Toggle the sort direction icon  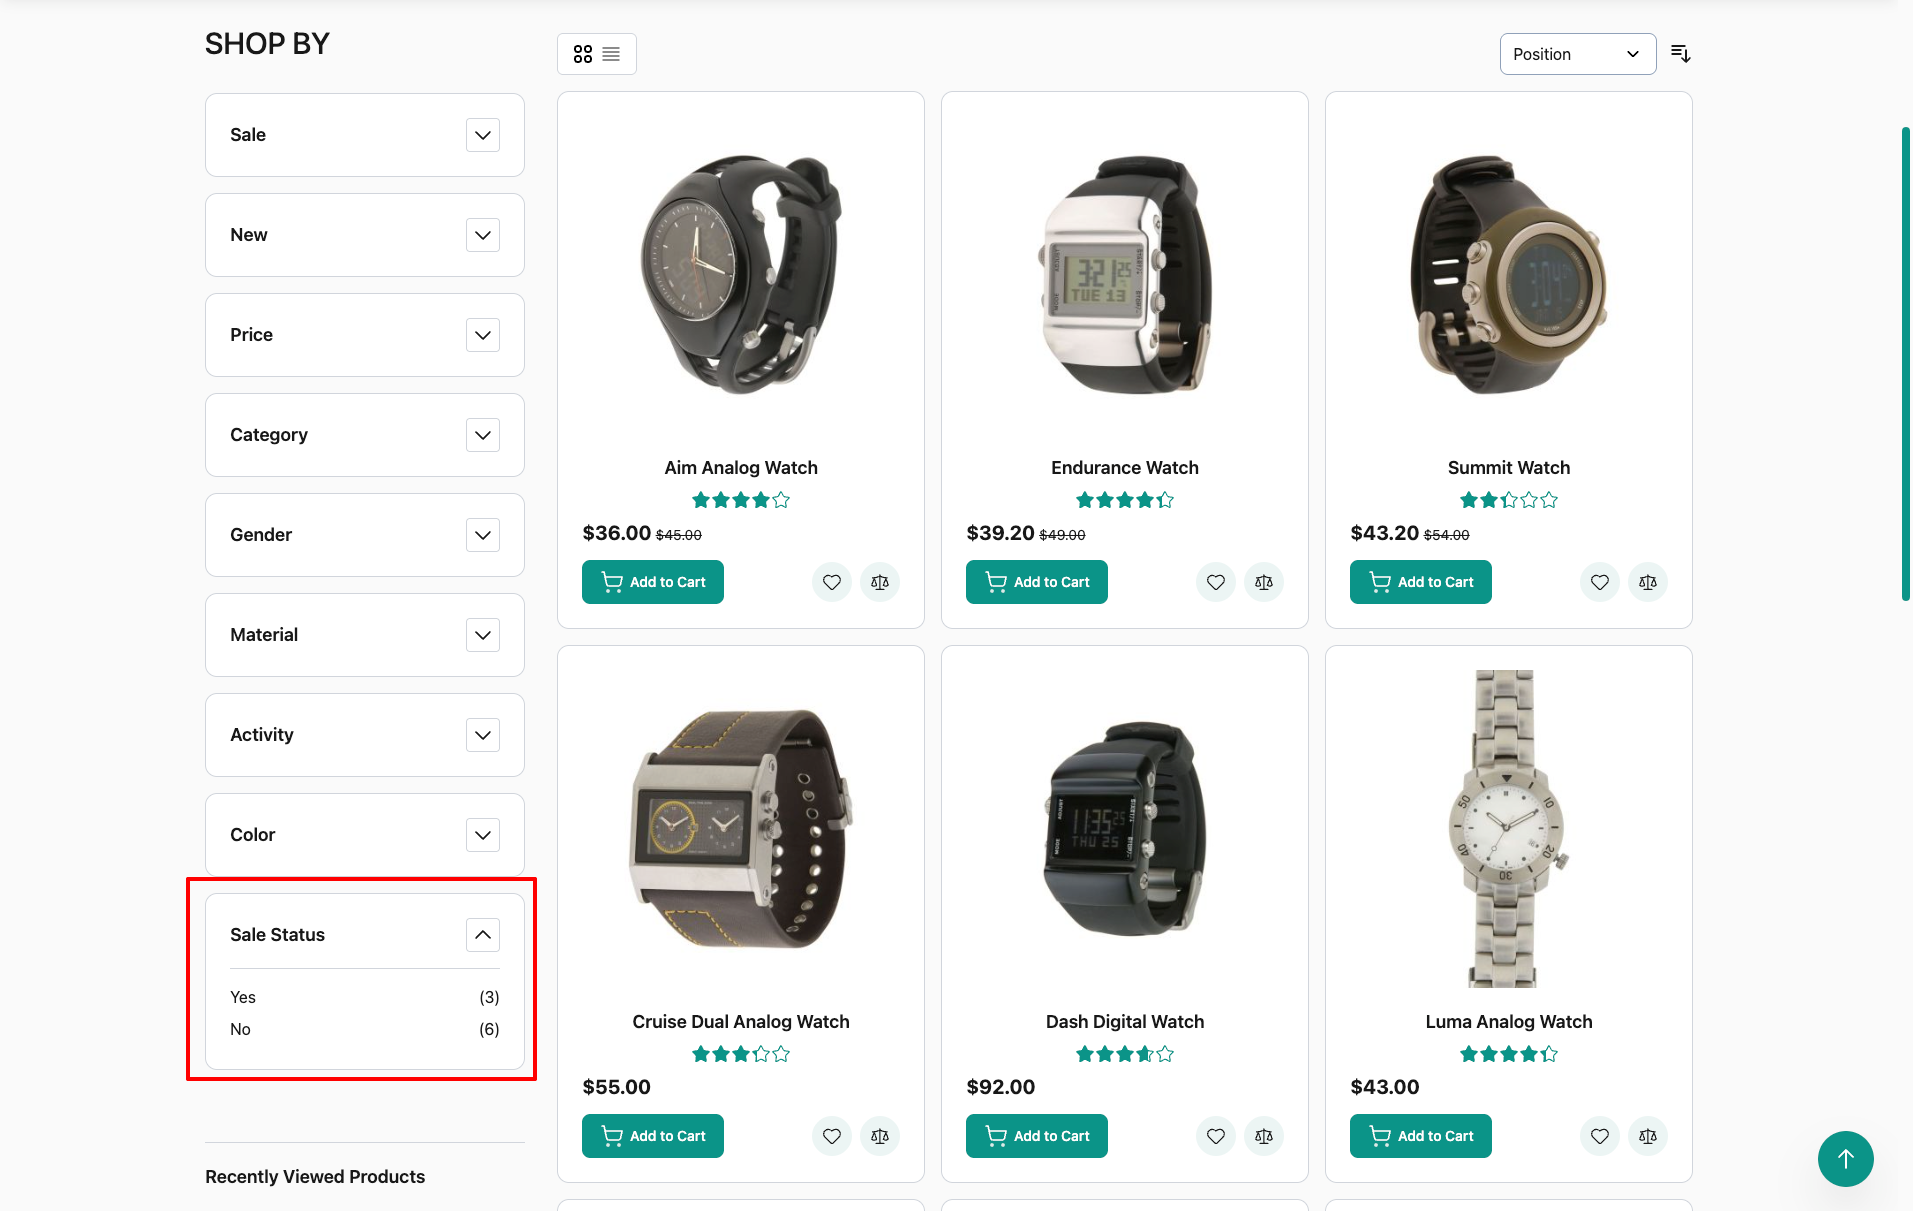pyautogui.click(x=1680, y=54)
